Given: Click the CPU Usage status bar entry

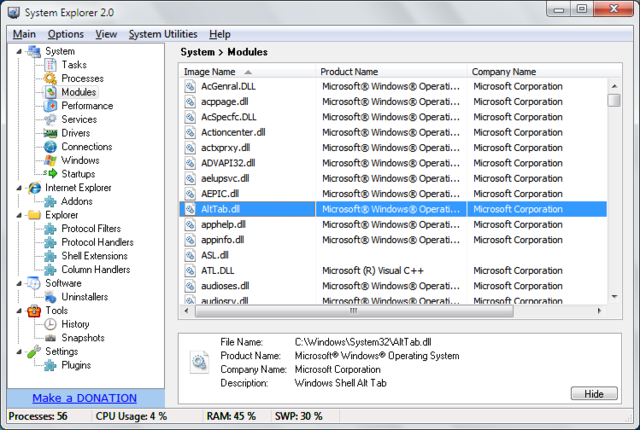Looking at the screenshot, I should 131,417.
